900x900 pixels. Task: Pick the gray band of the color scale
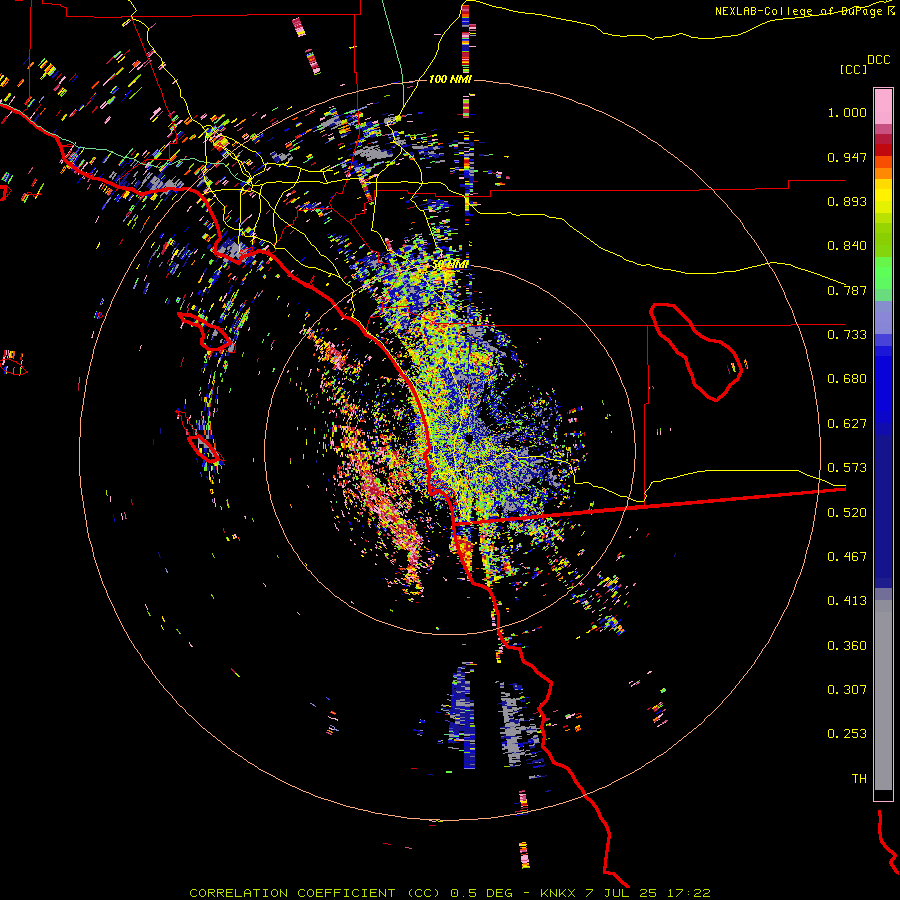pos(883,695)
